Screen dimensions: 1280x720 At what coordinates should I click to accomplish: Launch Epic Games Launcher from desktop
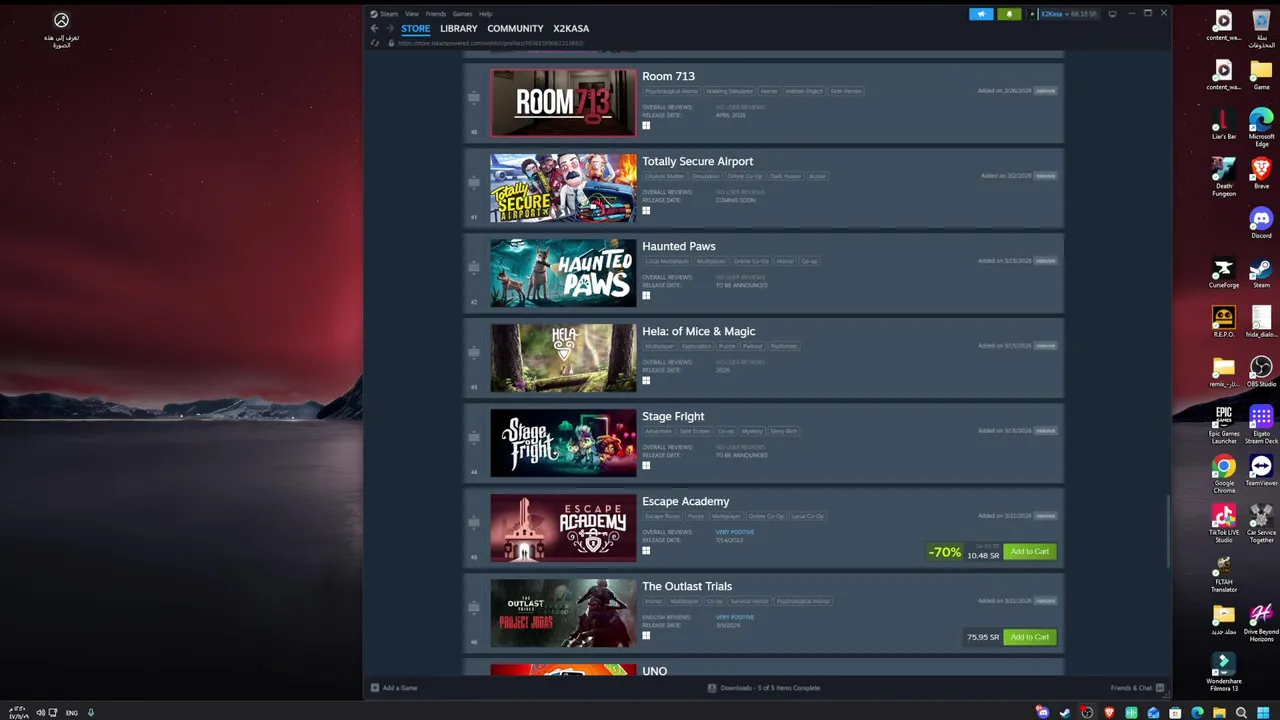1223,424
